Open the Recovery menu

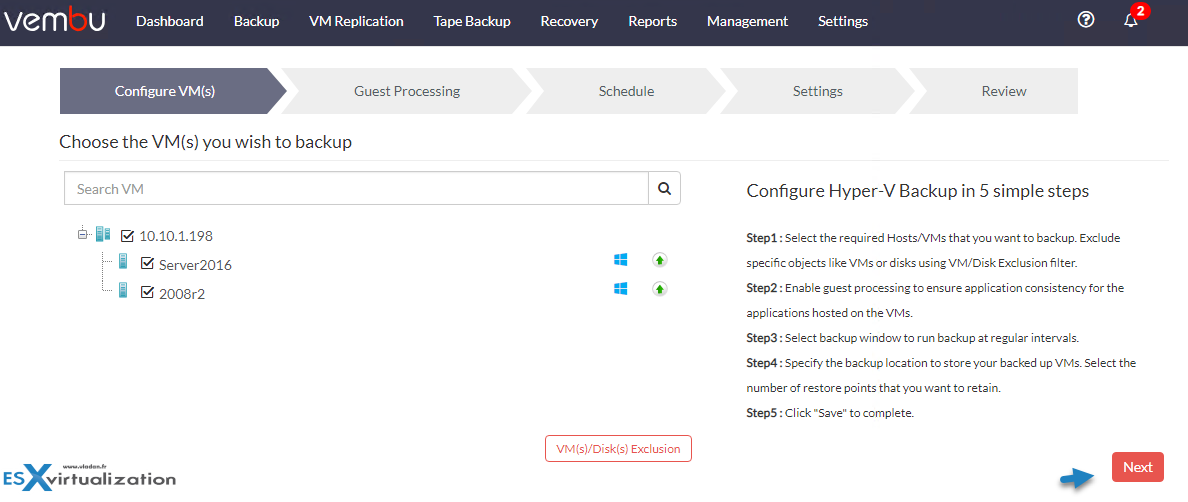coord(569,21)
